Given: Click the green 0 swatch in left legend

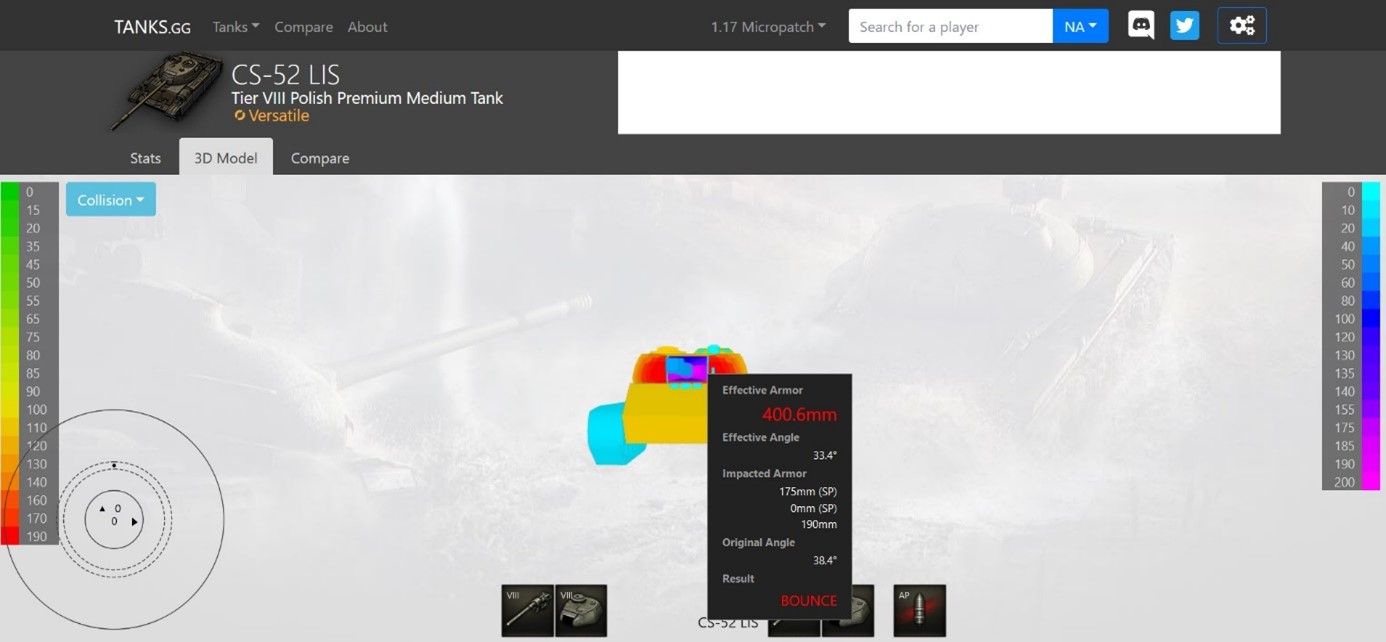Looking at the screenshot, I should [x=9, y=192].
